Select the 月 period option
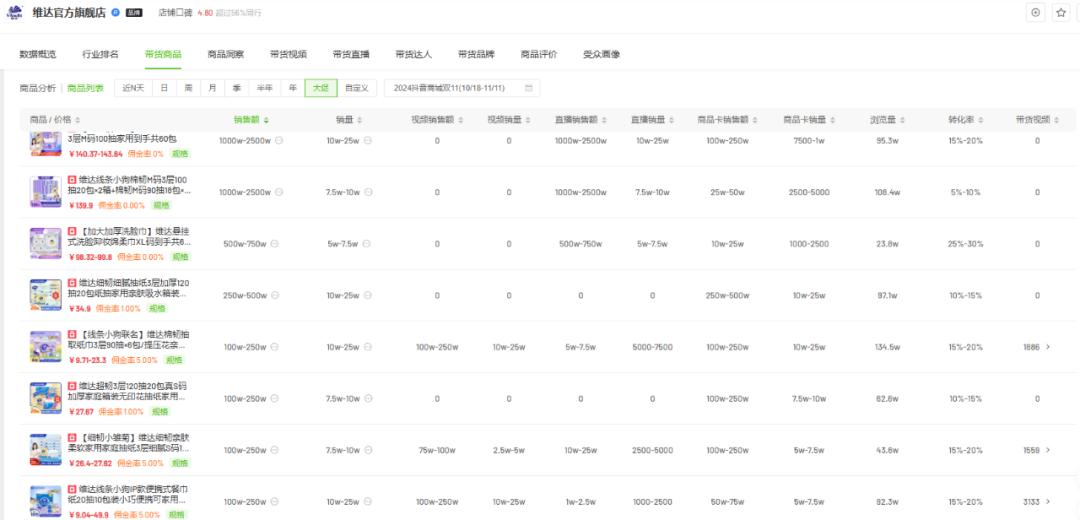The height and width of the screenshot is (520, 1080). coord(212,88)
